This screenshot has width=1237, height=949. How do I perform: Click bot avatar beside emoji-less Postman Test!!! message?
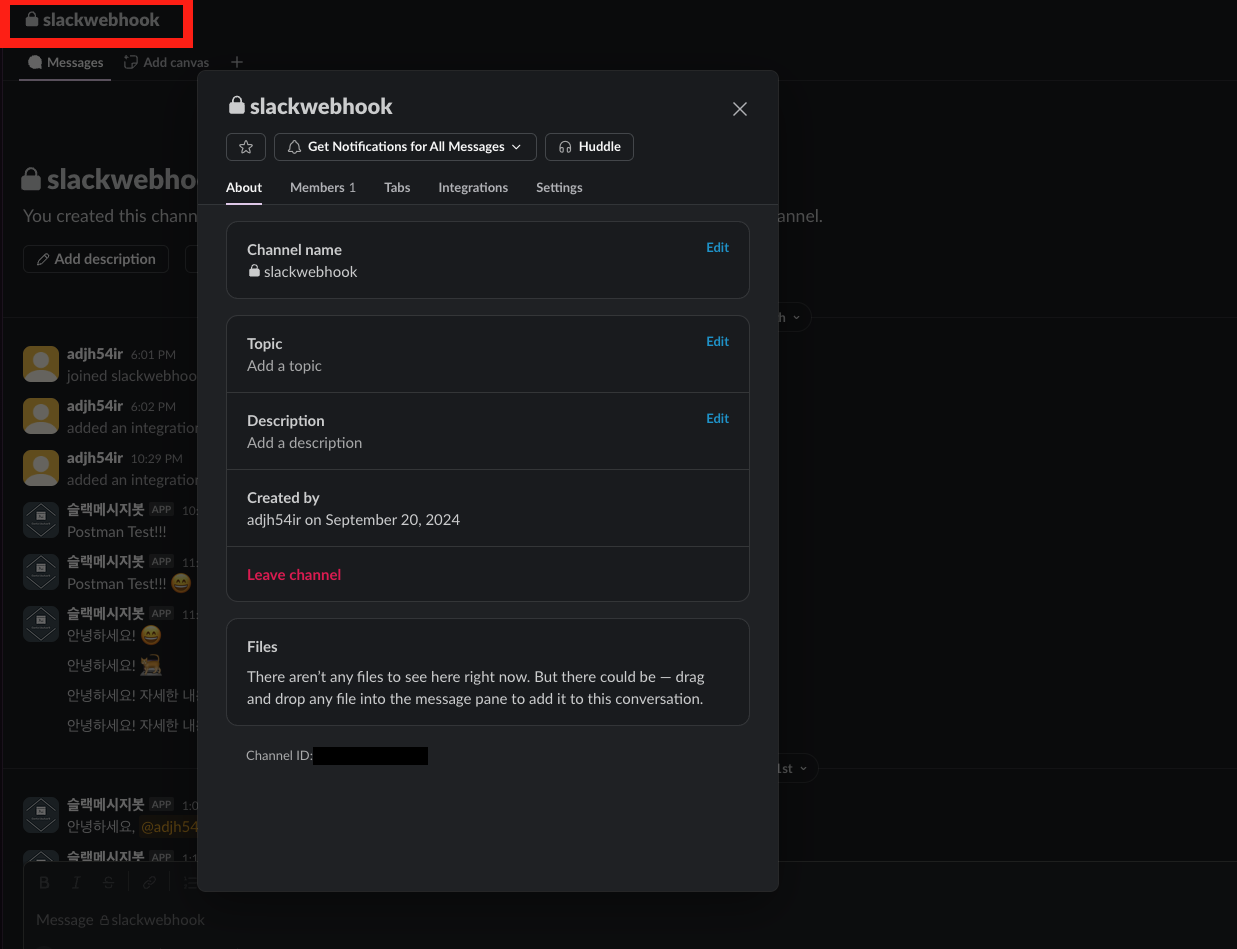(x=41, y=520)
